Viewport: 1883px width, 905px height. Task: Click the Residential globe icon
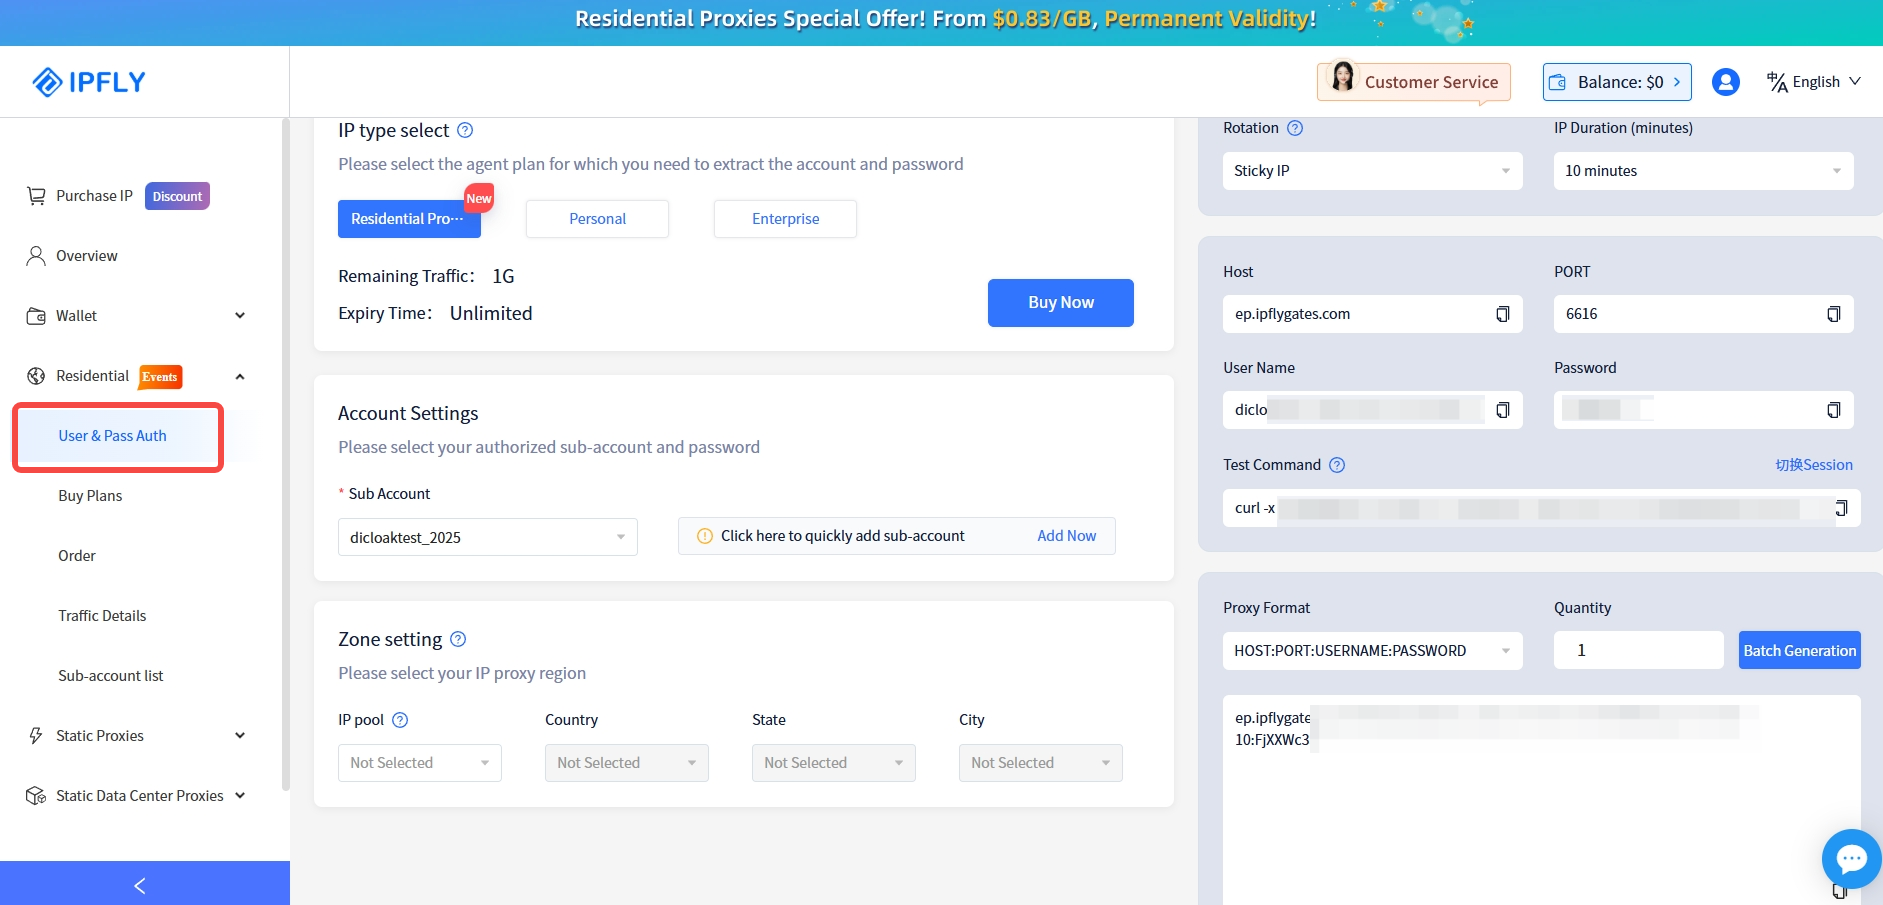(x=36, y=376)
